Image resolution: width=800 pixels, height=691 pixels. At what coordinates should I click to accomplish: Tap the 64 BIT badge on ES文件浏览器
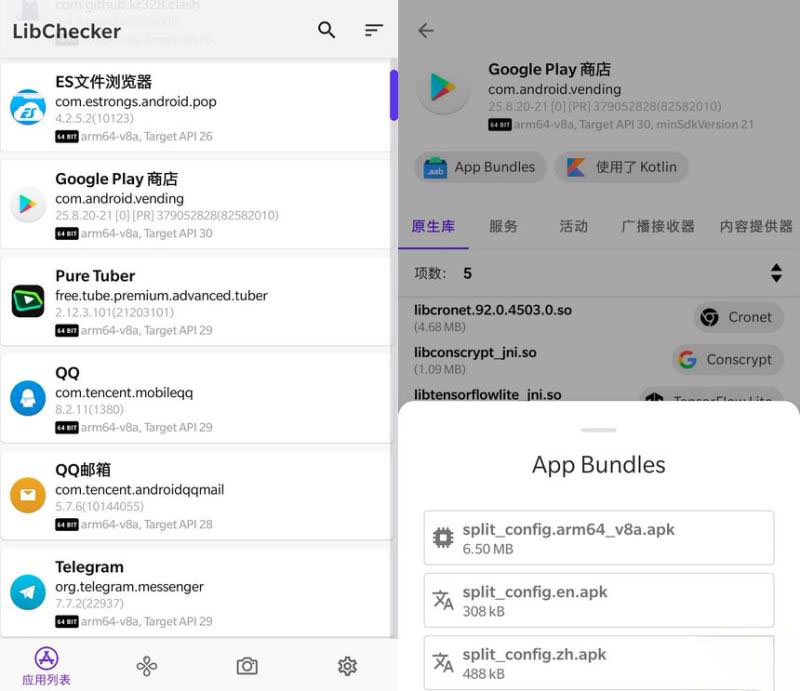(67, 137)
